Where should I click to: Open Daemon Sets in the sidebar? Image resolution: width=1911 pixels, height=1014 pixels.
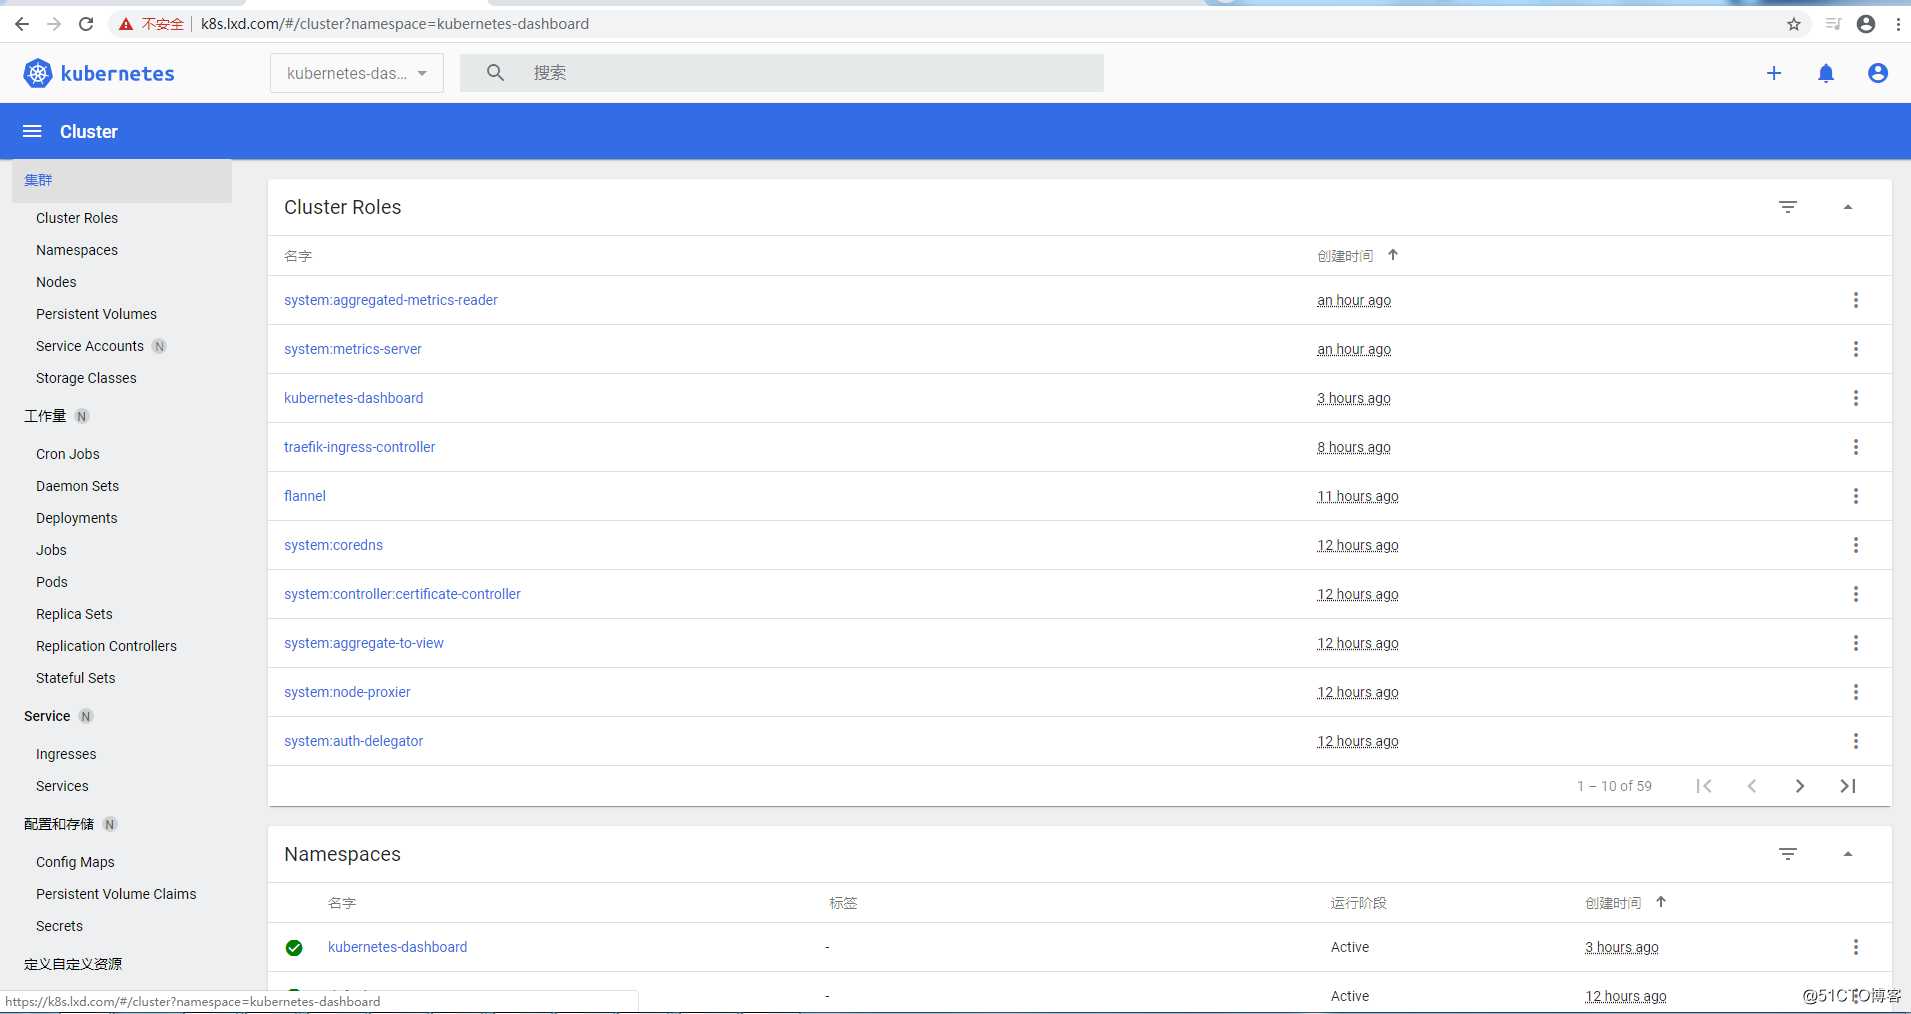(x=77, y=486)
